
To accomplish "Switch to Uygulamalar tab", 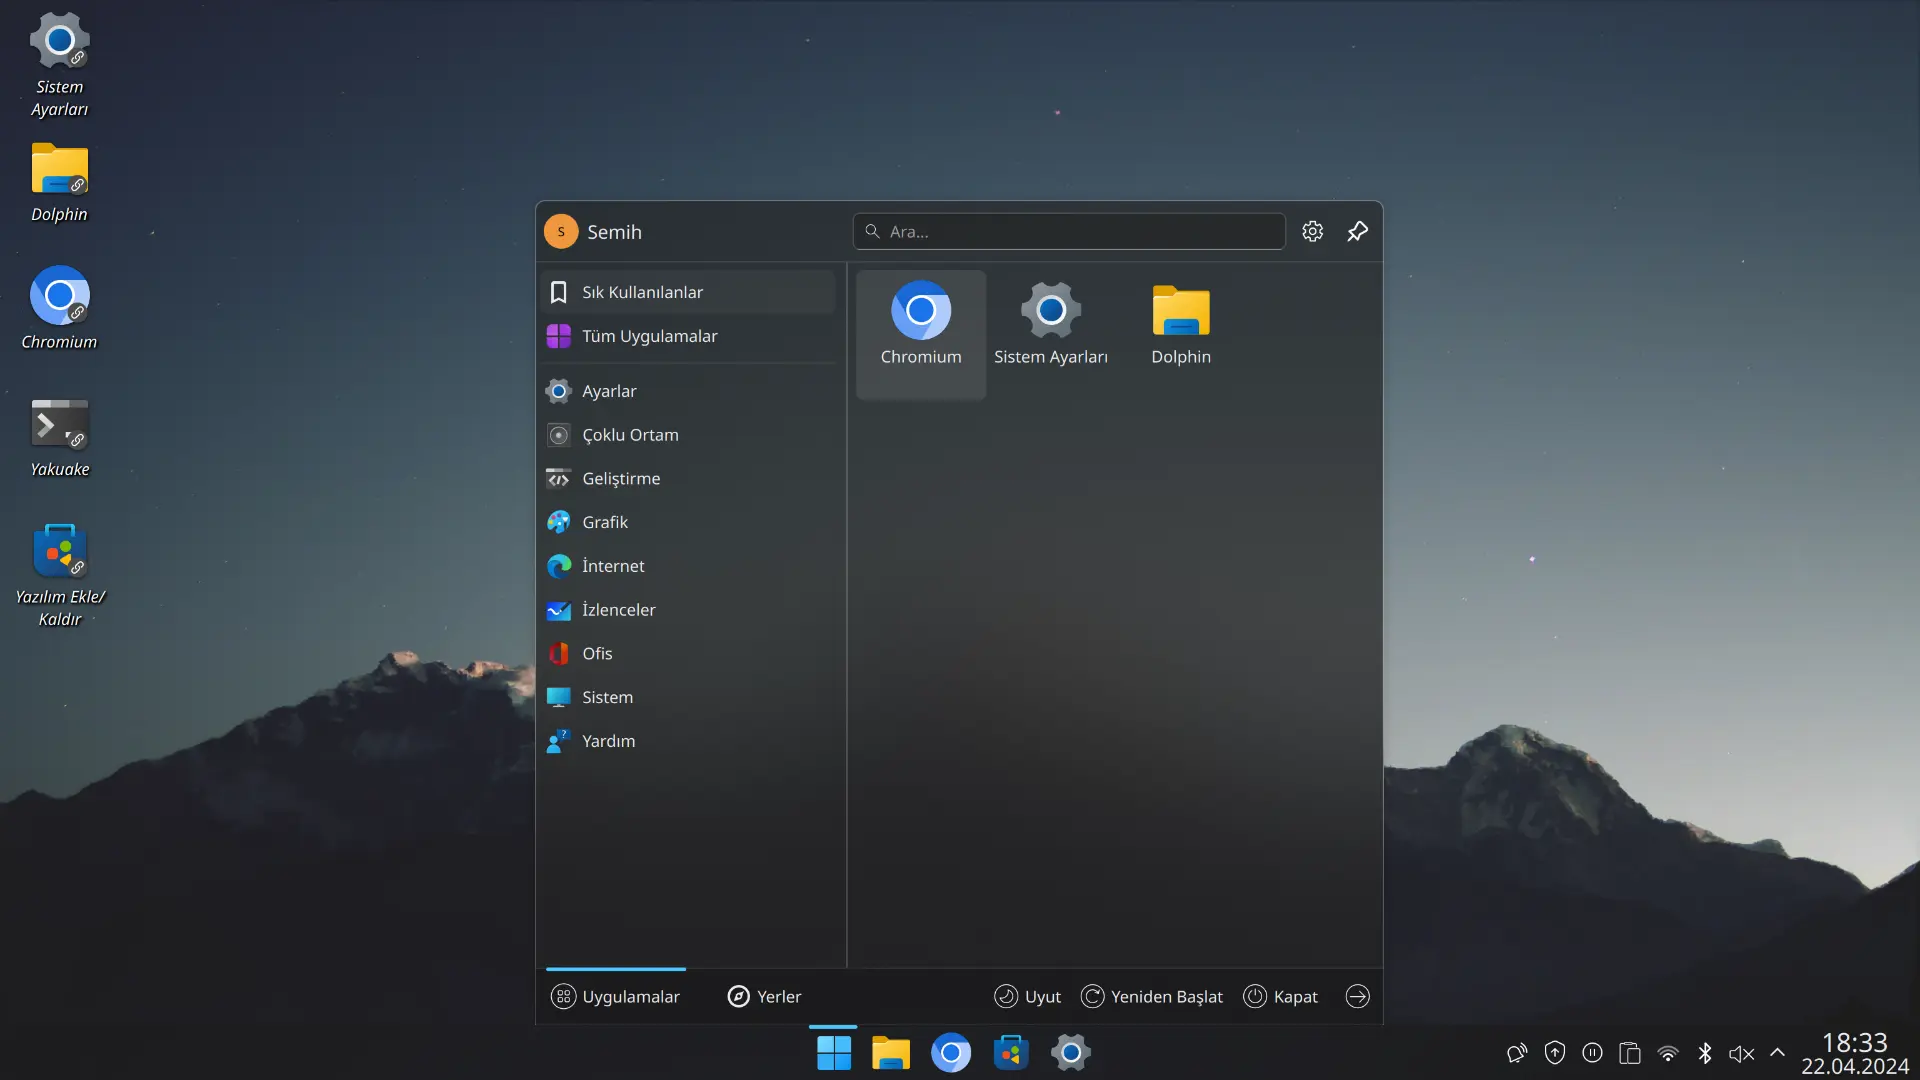I will [616, 997].
